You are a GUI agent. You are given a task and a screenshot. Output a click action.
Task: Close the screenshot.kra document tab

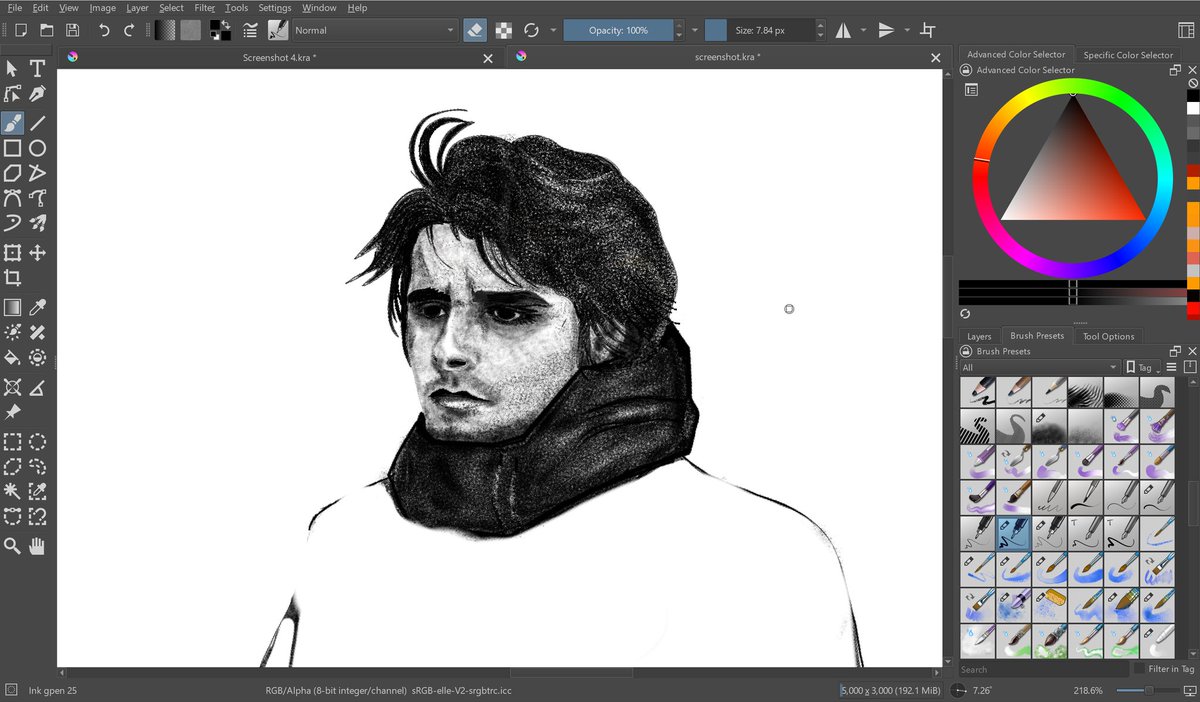point(936,58)
